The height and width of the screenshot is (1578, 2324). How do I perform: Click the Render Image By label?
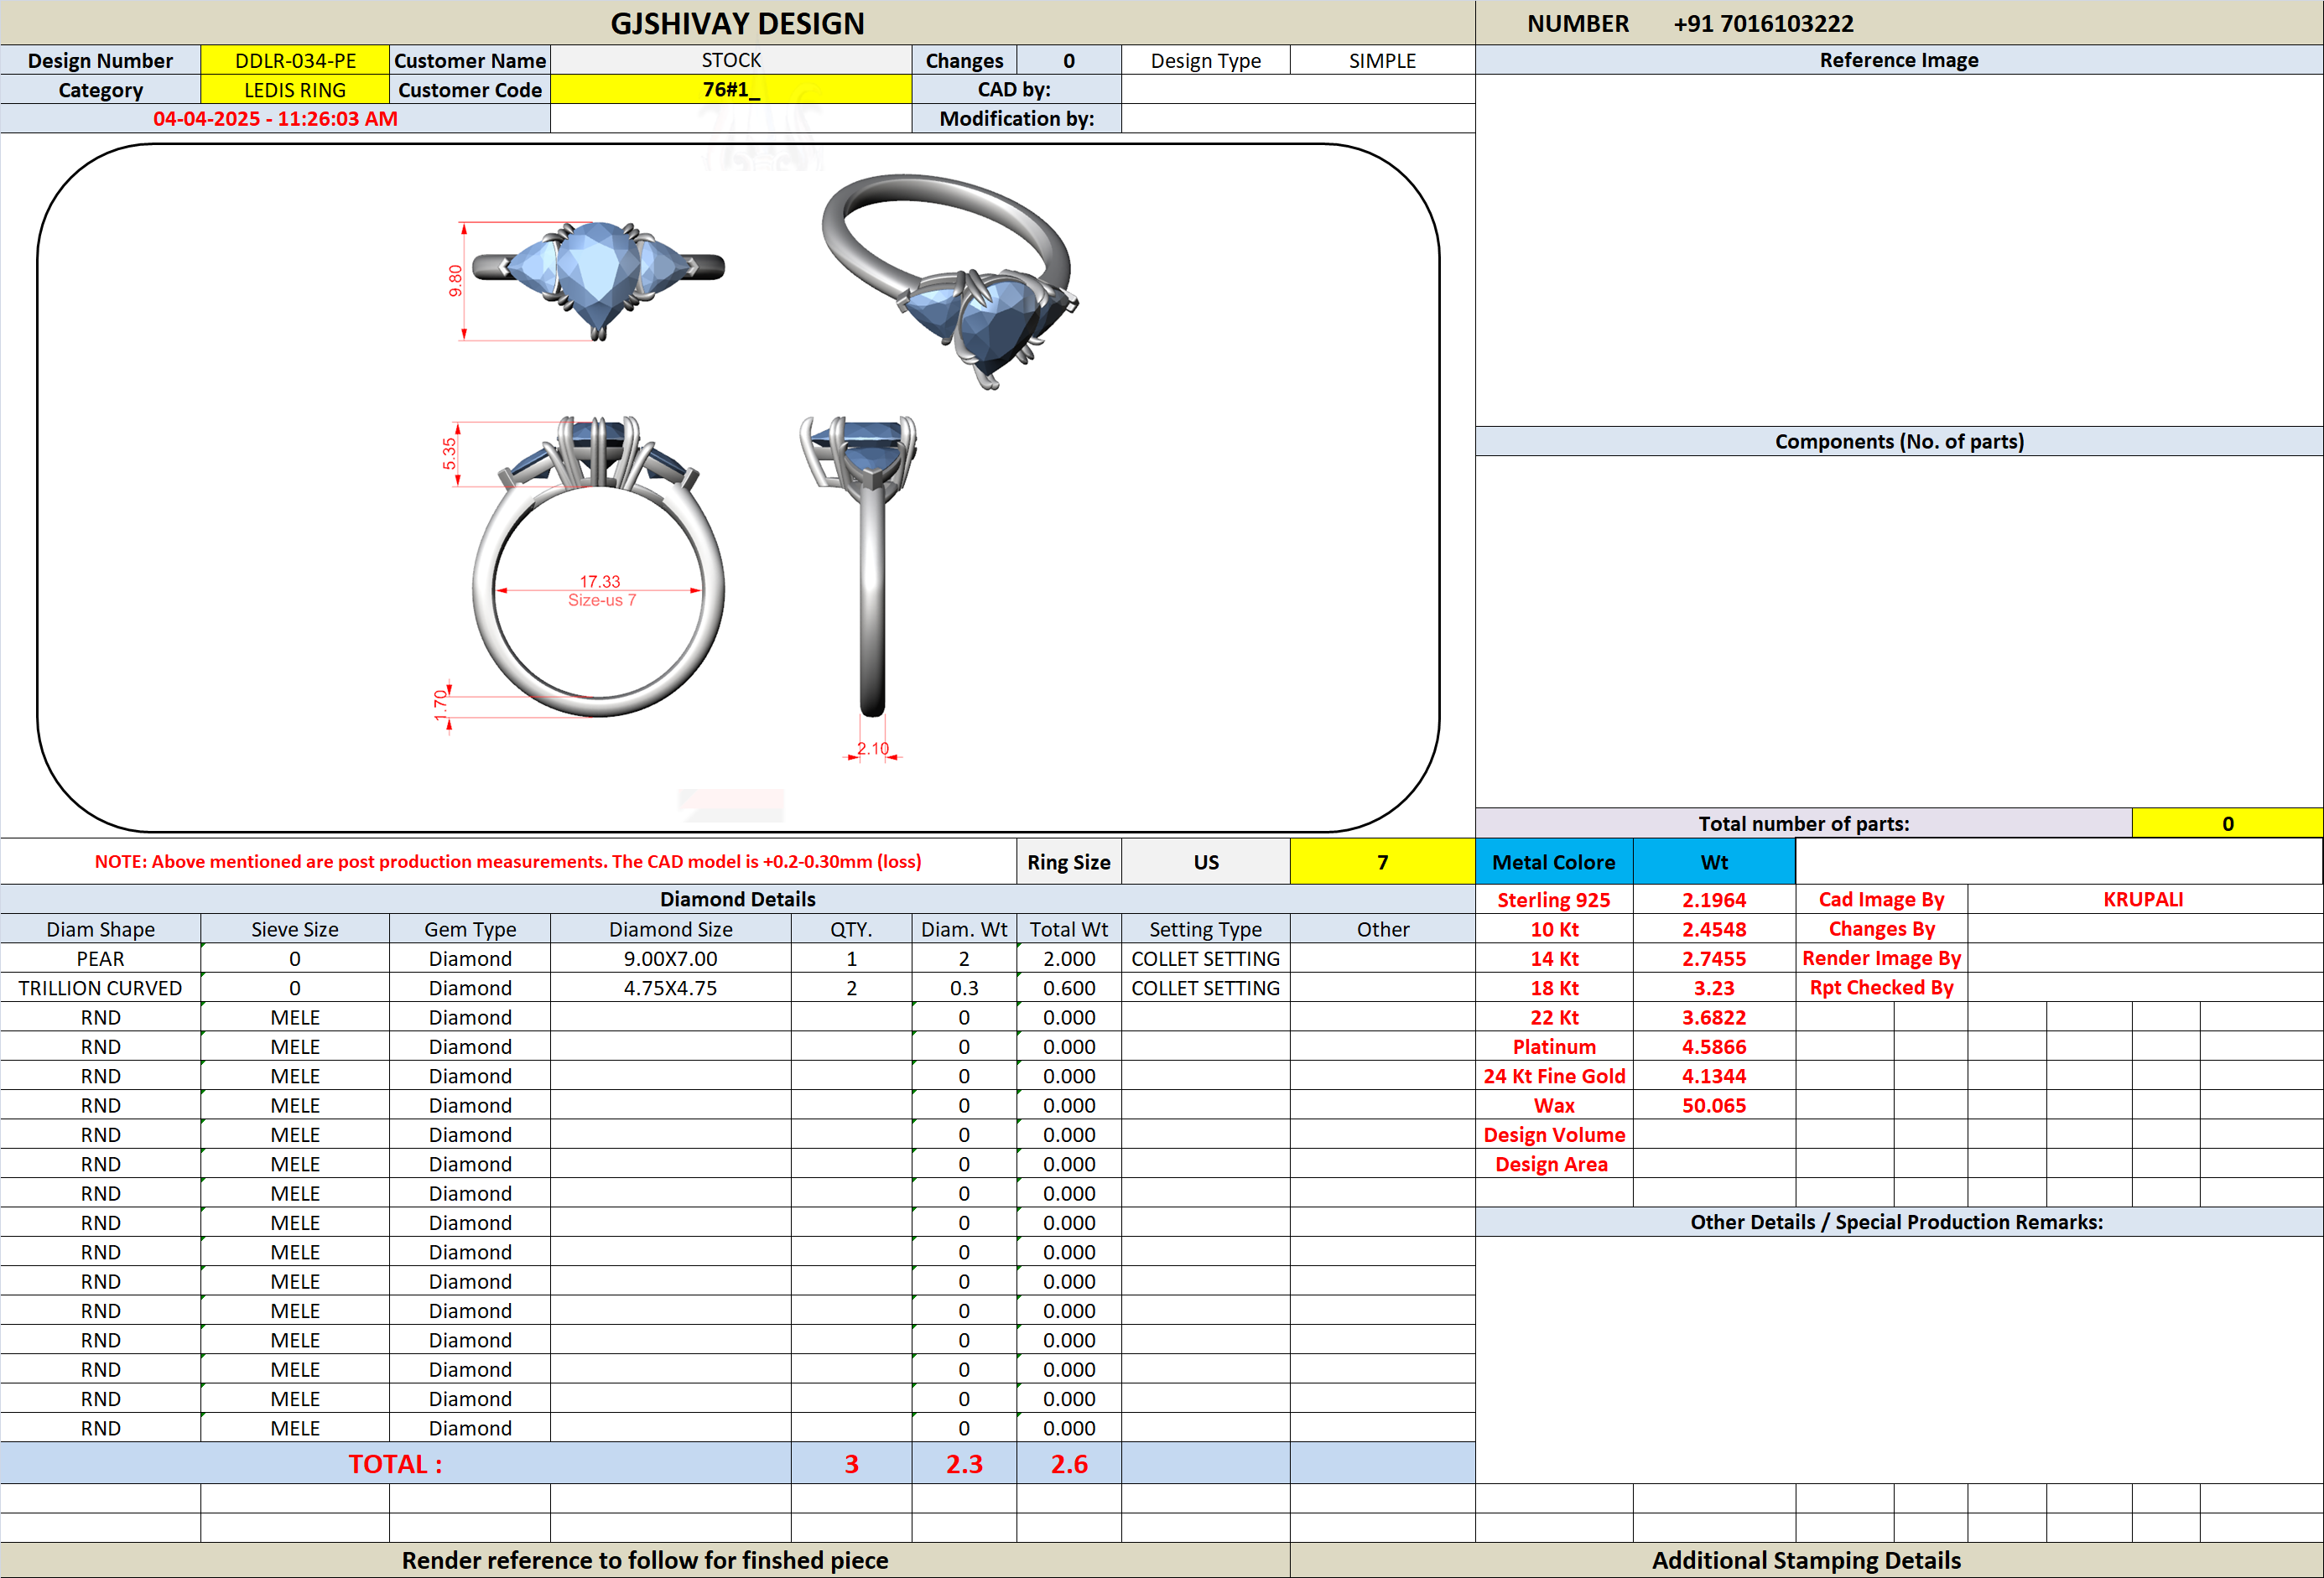(x=1881, y=958)
